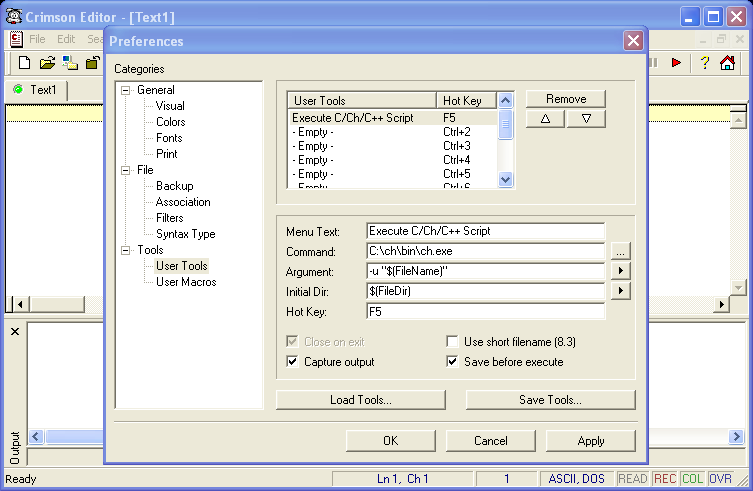Select Syntax Type in categories tree
Image resolution: width=753 pixels, height=491 pixels.
click(185, 234)
